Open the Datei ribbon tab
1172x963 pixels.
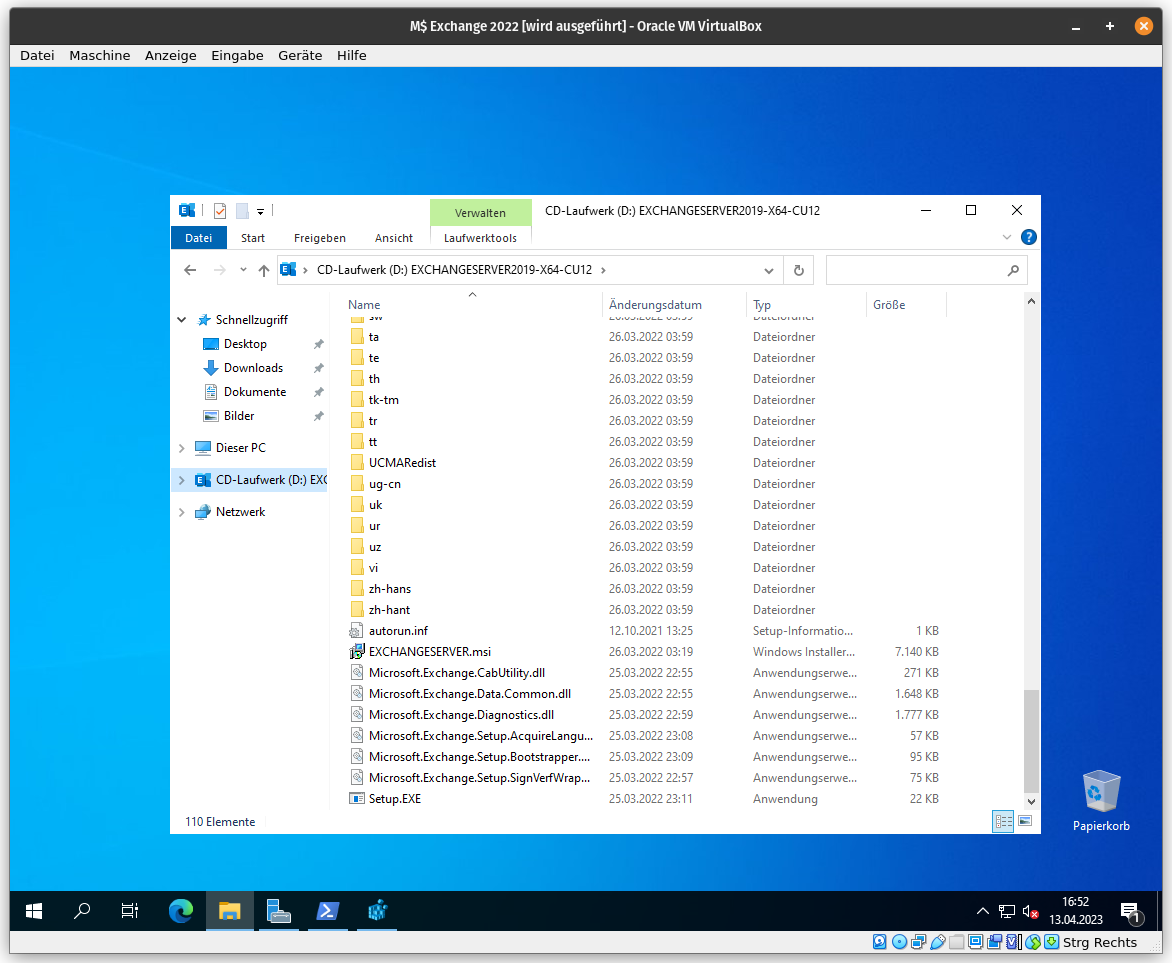(x=199, y=238)
